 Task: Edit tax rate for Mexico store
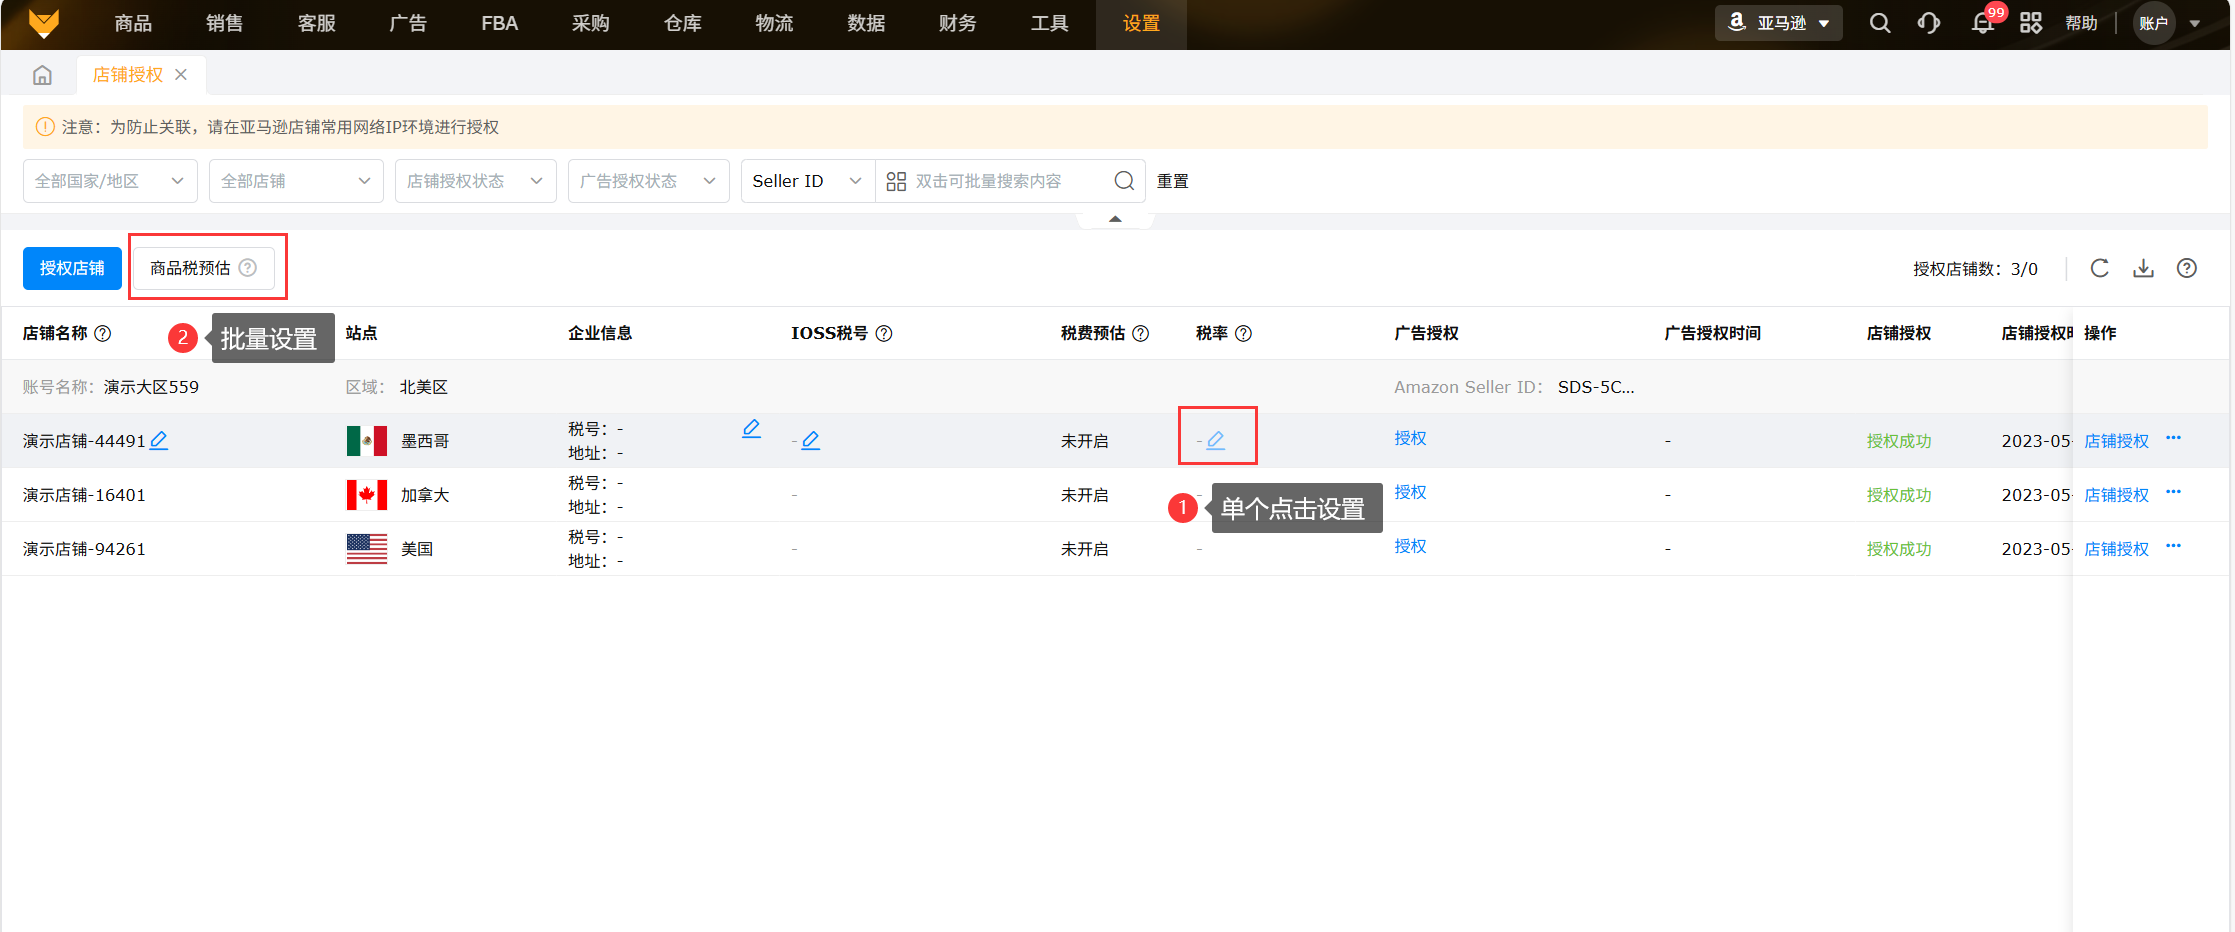[x=1216, y=440]
